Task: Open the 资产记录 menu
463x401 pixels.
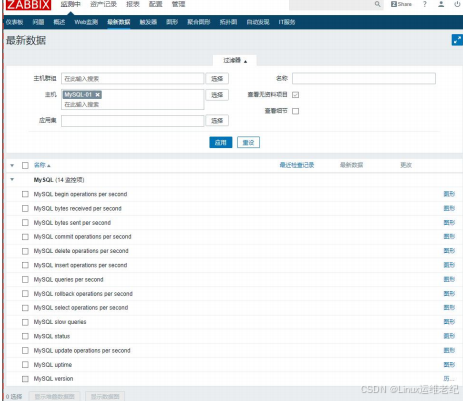Action: pos(103,4)
